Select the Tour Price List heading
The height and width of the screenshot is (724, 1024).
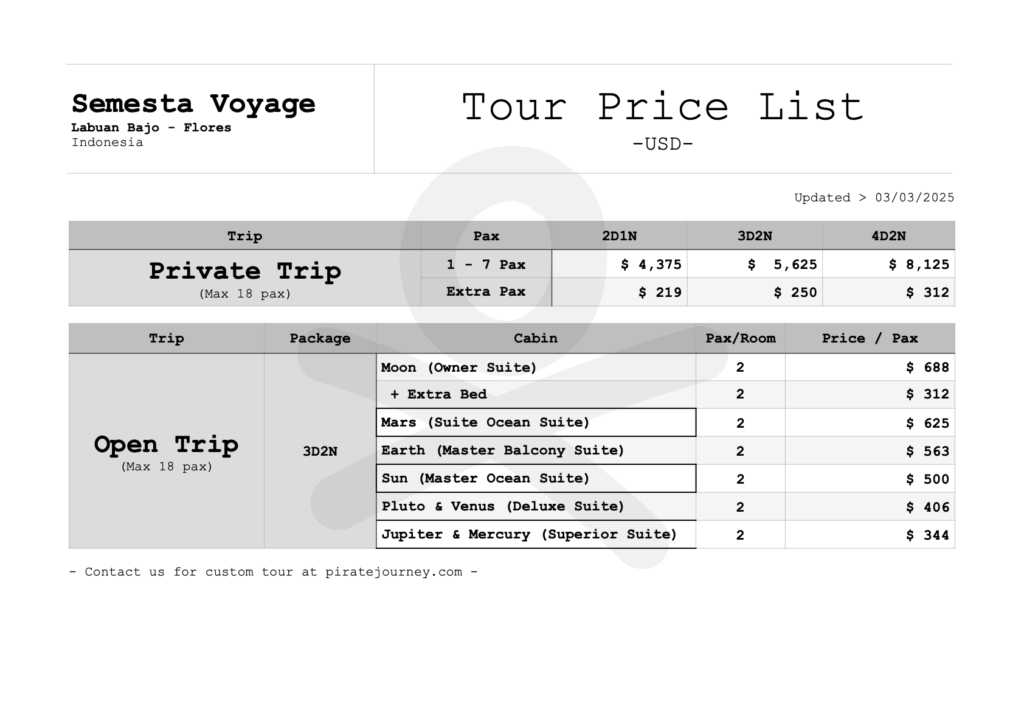coord(663,107)
